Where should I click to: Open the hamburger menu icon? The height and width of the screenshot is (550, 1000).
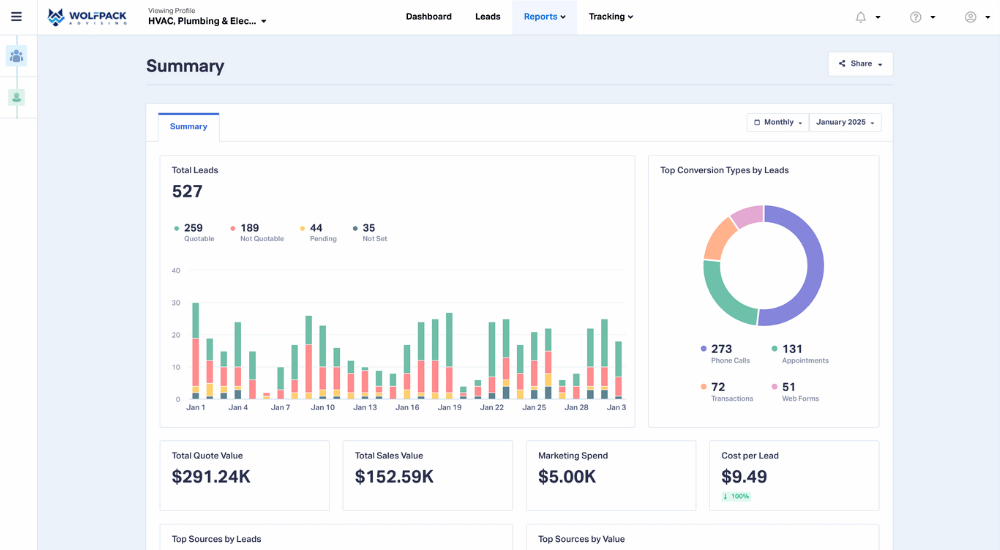point(16,17)
